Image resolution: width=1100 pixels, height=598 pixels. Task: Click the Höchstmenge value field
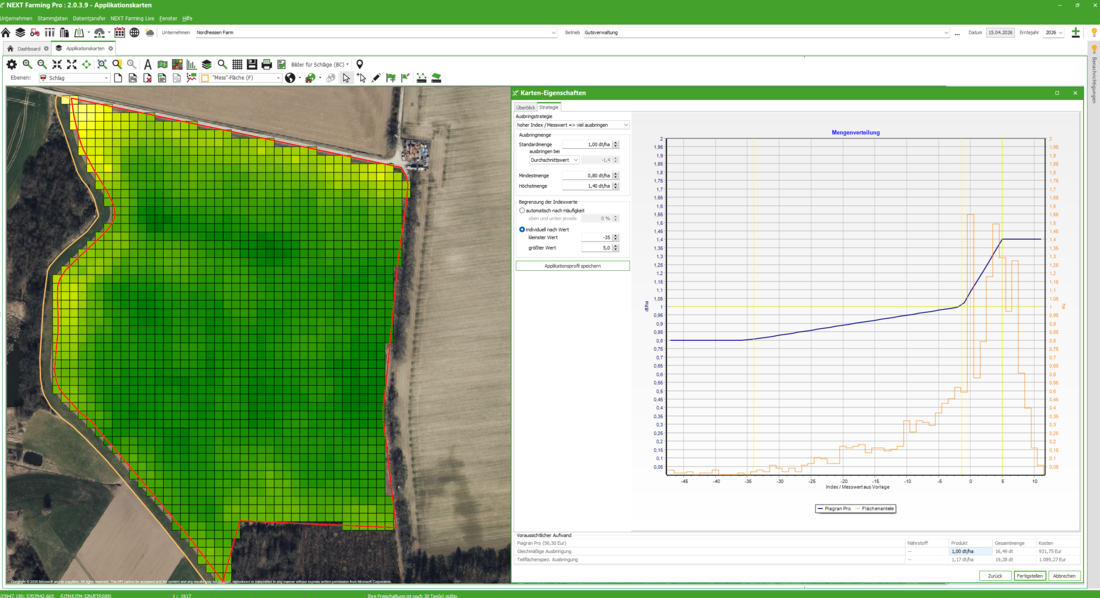pyautogui.click(x=587, y=186)
